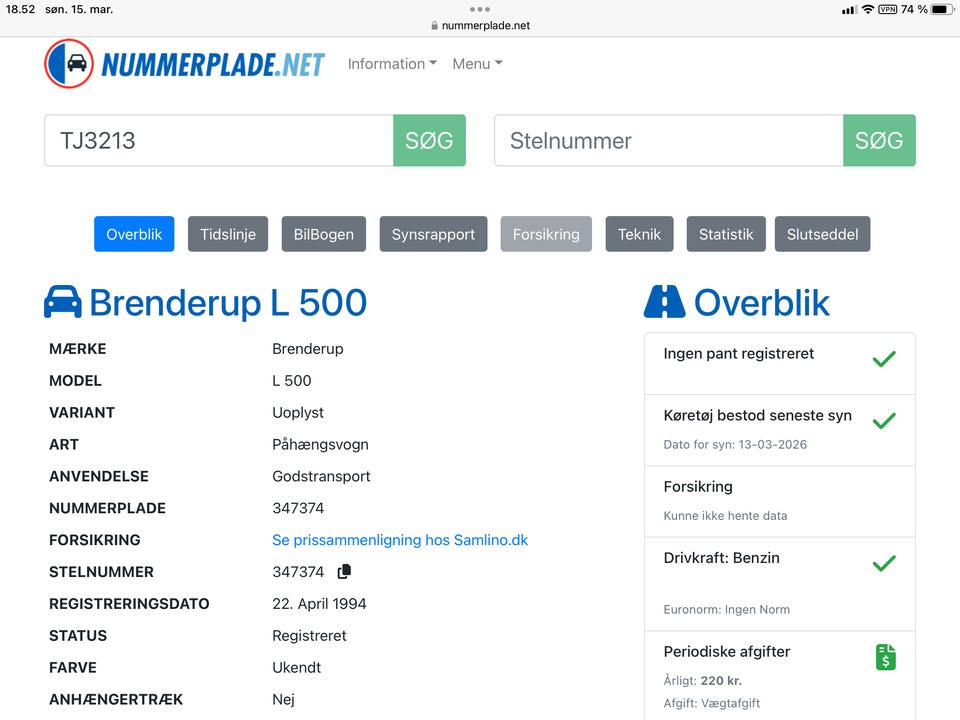
Task: Click the Kunne ikke hente data message
Action: 726,516
